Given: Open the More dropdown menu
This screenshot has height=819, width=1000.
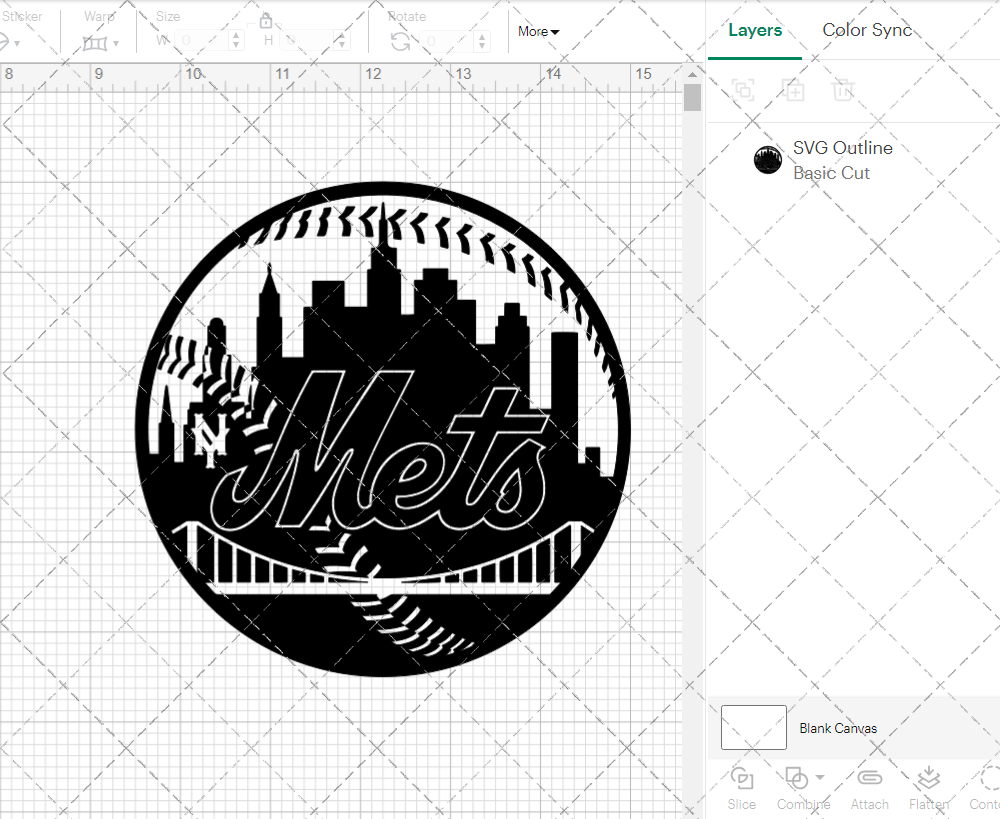Looking at the screenshot, I should pyautogui.click(x=538, y=32).
